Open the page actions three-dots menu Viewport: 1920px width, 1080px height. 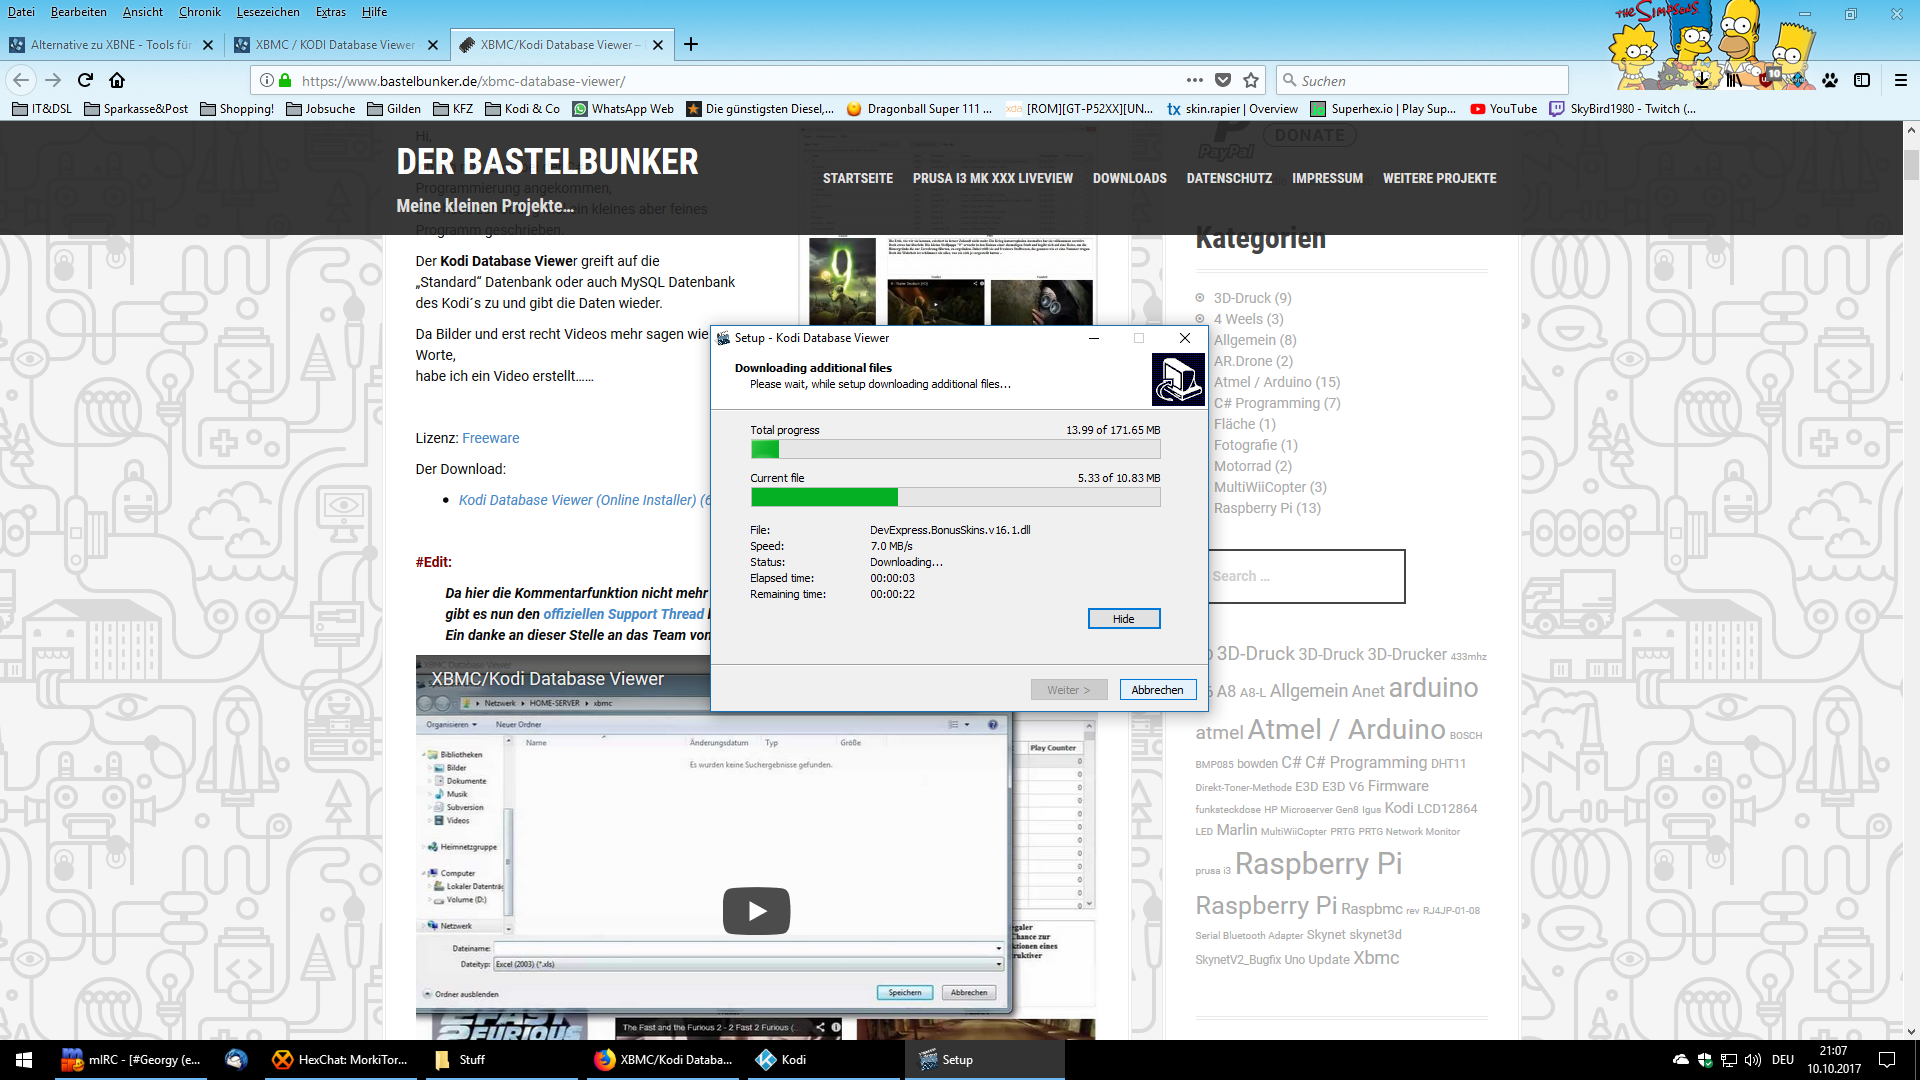1195,80
